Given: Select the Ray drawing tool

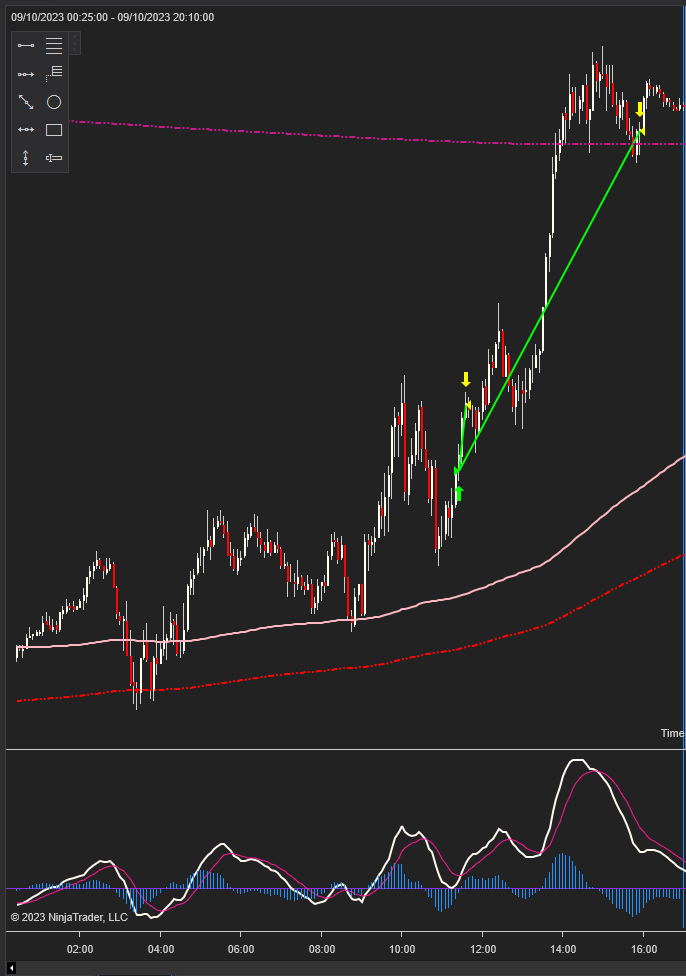Looking at the screenshot, I should (x=26, y=74).
